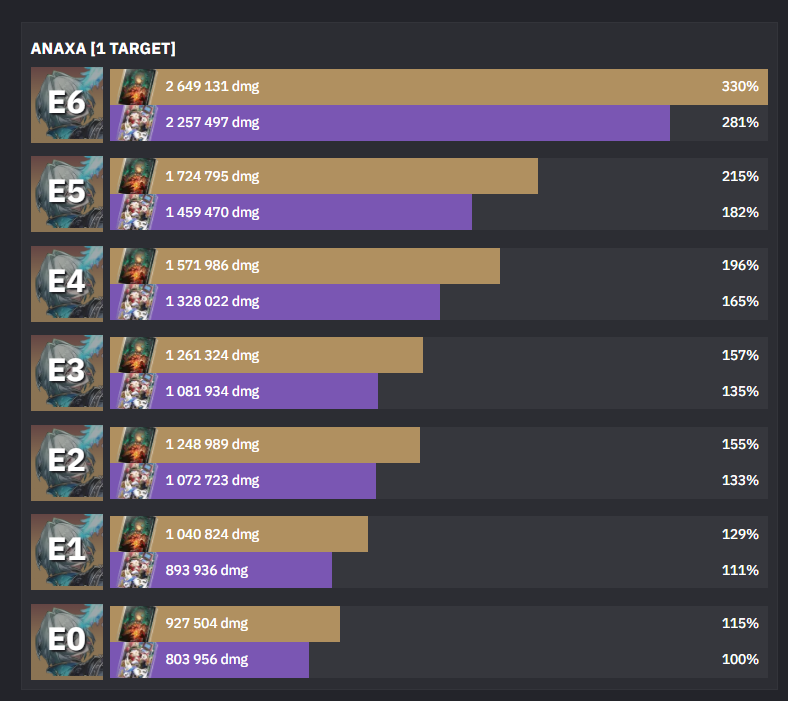This screenshot has height=701, width=788.
Task: Click the E2 Anaxa character portrait
Action: 67,463
